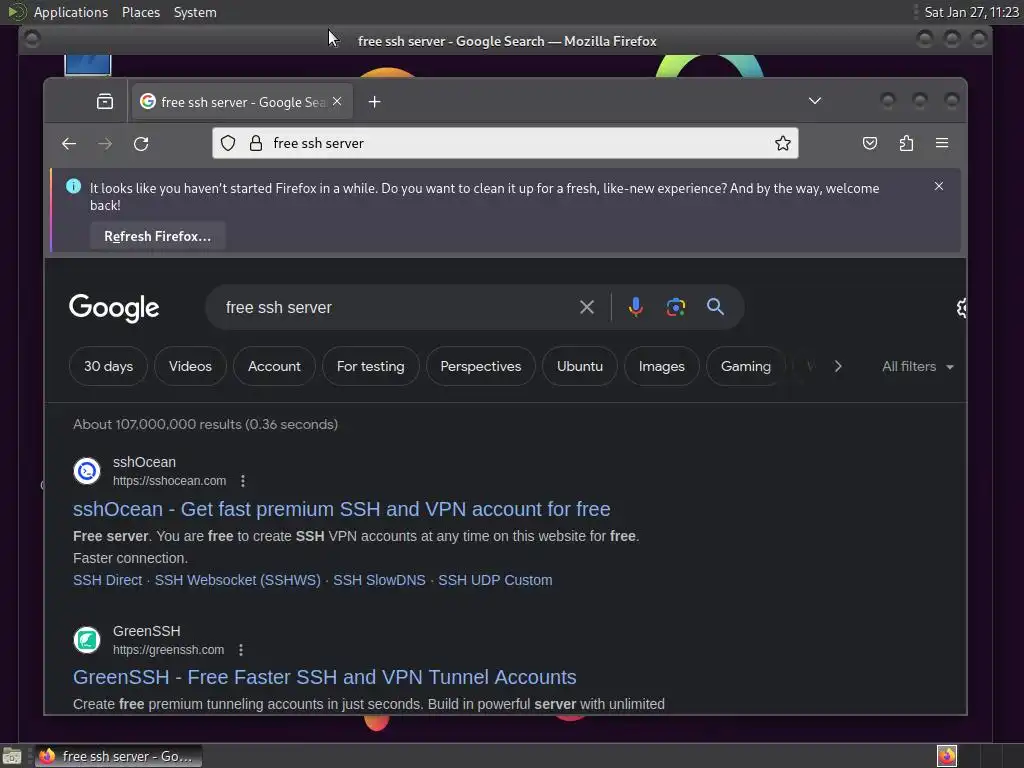Click the clock showing Sat Jan 27

click(x=971, y=12)
